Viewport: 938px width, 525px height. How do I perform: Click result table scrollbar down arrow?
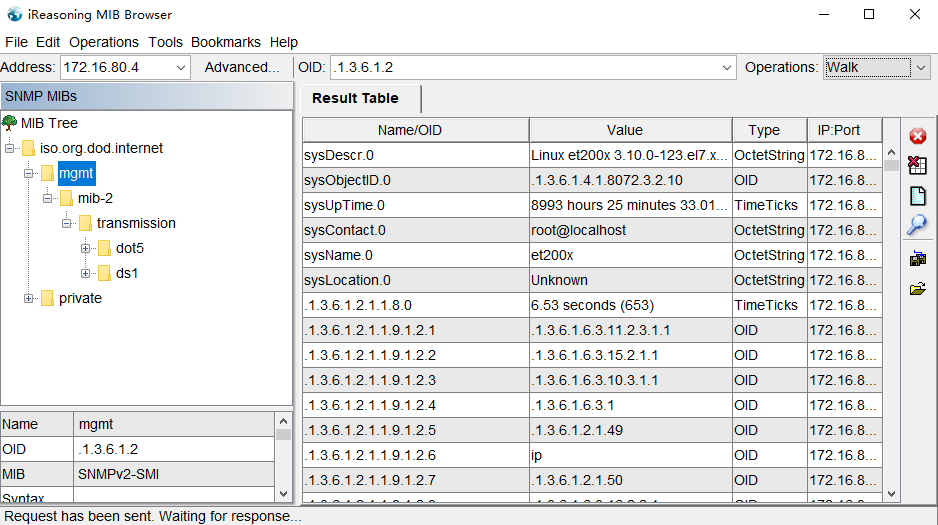click(x=891, y=494)
